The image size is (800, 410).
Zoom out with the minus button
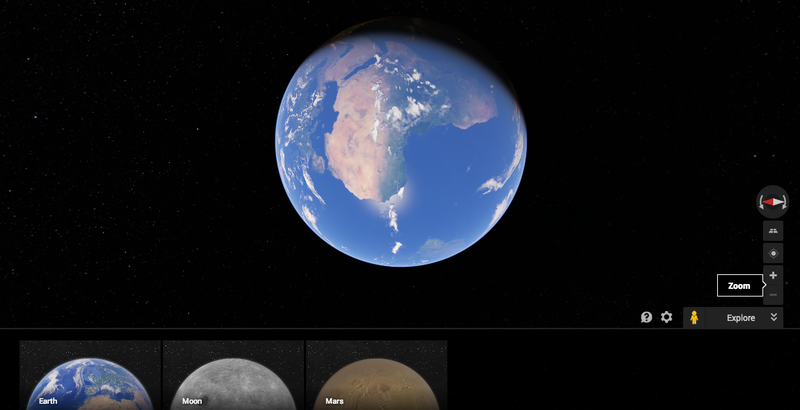click(x=773, y=295)
